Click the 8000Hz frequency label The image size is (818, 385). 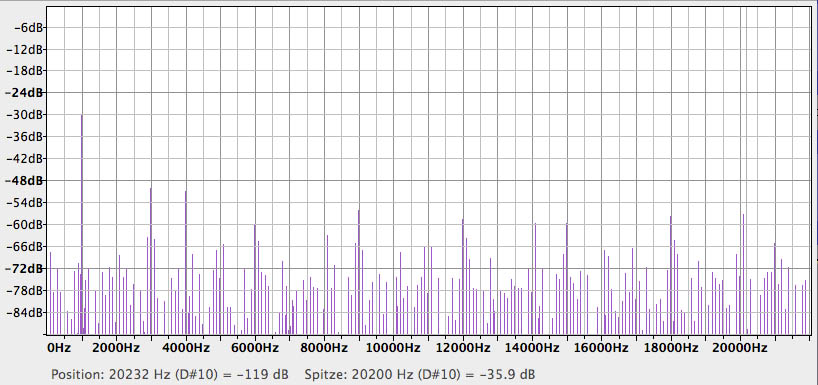pyautogui.click(x=324, y=347)
